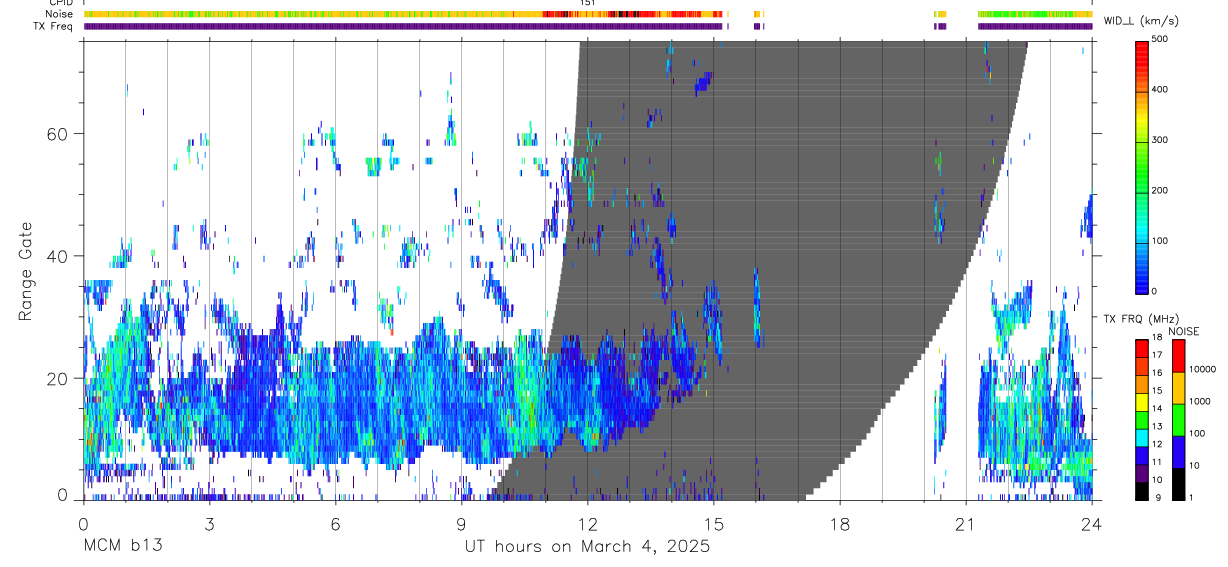
Task: Click the '200' label on width colorbar
Action: [x=1162, y=191]
